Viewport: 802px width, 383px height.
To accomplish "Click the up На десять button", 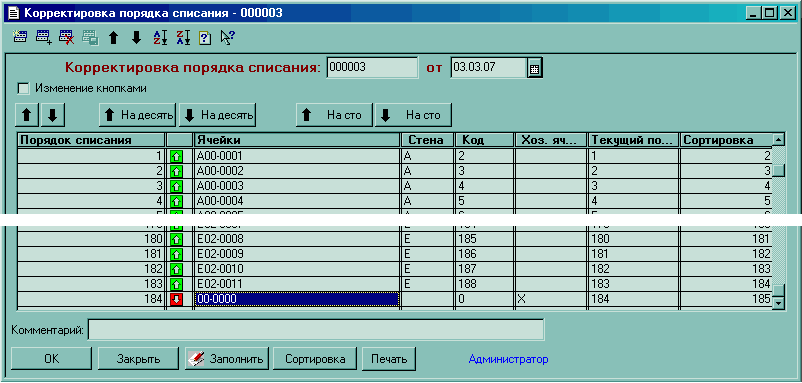I will pyautogui.click(x=137, y=115).
